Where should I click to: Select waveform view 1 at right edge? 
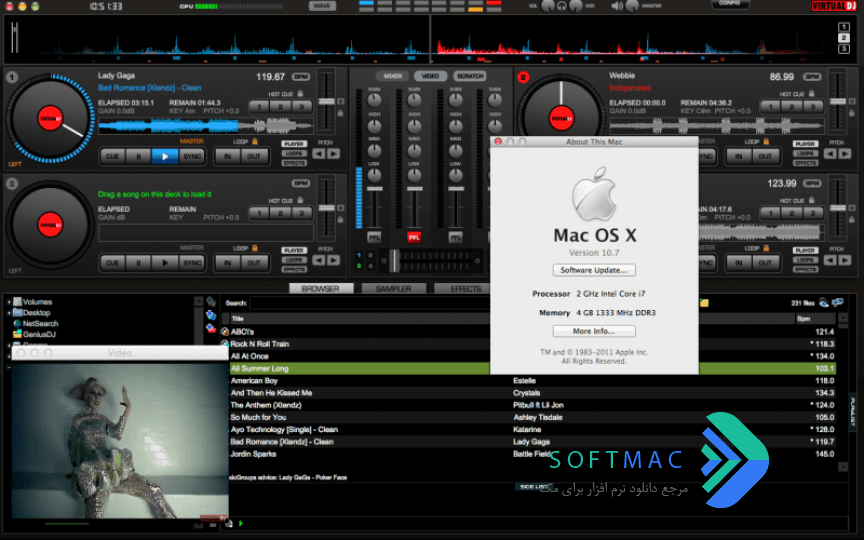843,27
